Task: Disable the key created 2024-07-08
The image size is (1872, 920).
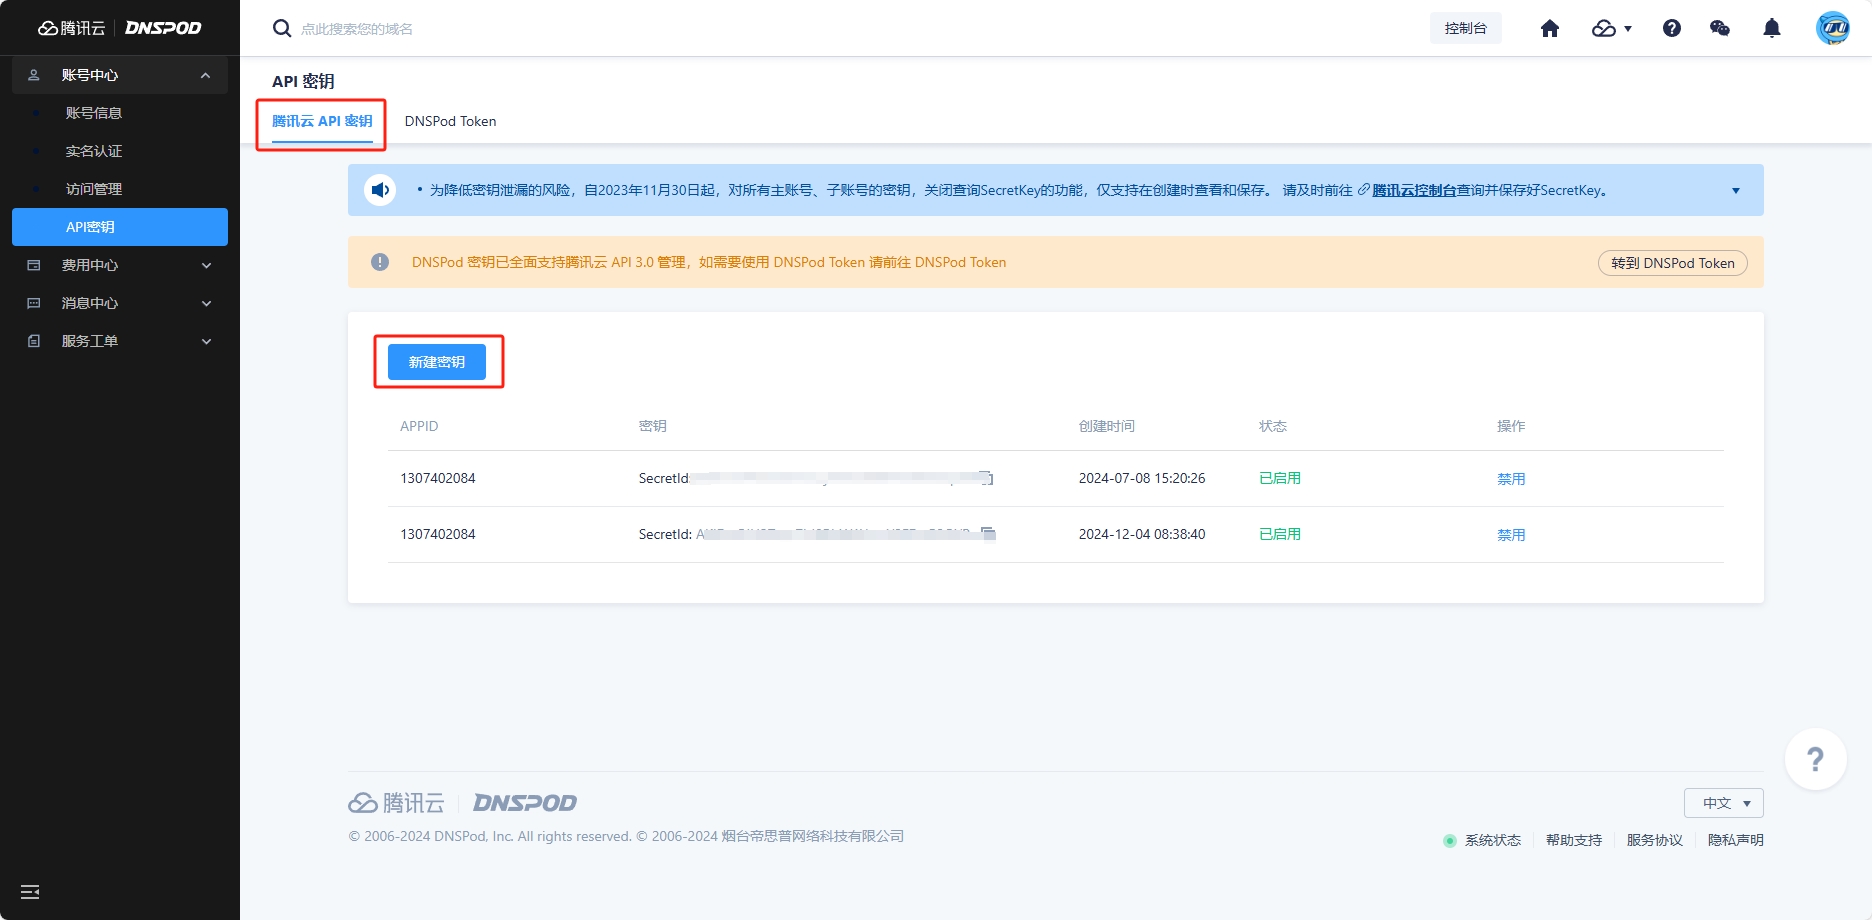Action: click(1510, 479)
